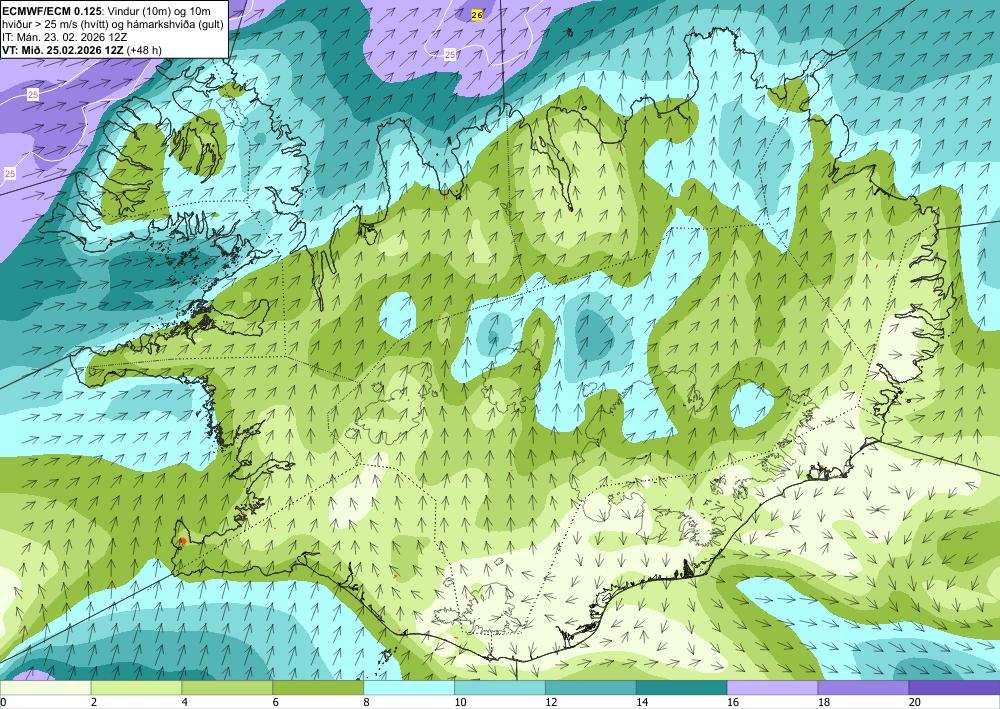Select the legend scale value "8"
The height and width of the screenshot is (709, 1000).
[367, 703]
